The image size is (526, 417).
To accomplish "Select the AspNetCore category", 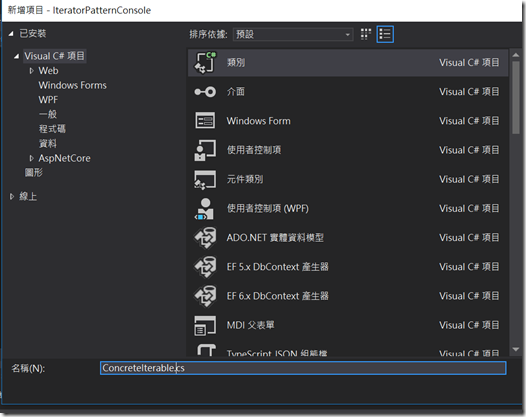I will 64,158.
